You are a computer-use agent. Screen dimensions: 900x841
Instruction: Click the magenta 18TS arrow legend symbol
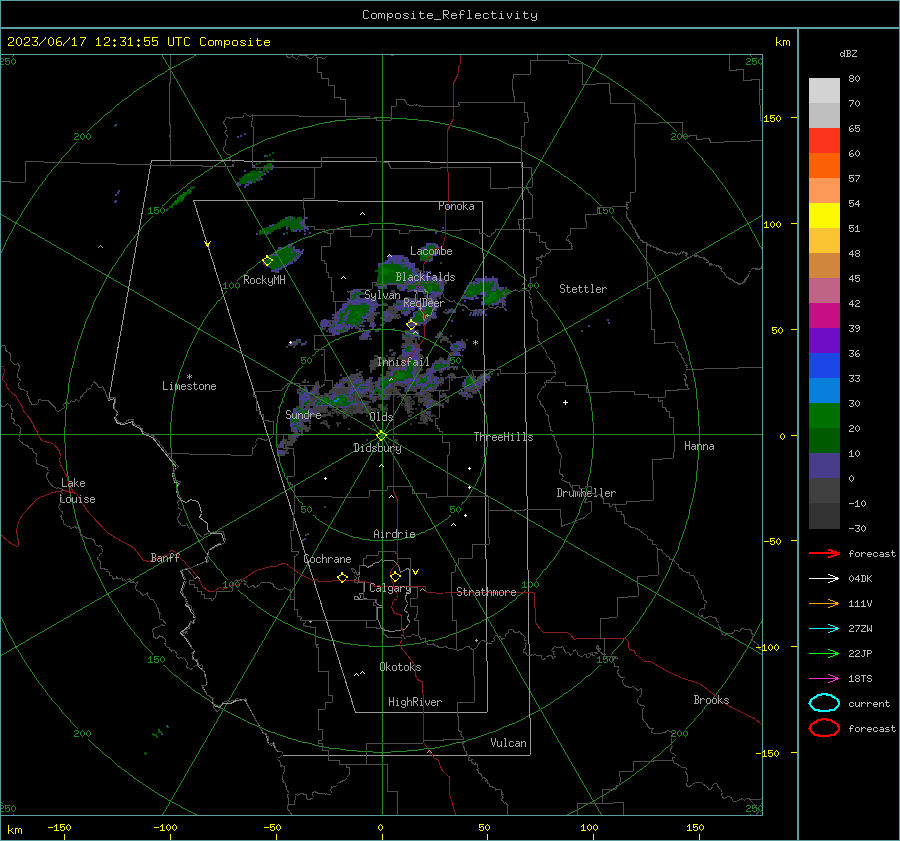(x=824, y=679)
